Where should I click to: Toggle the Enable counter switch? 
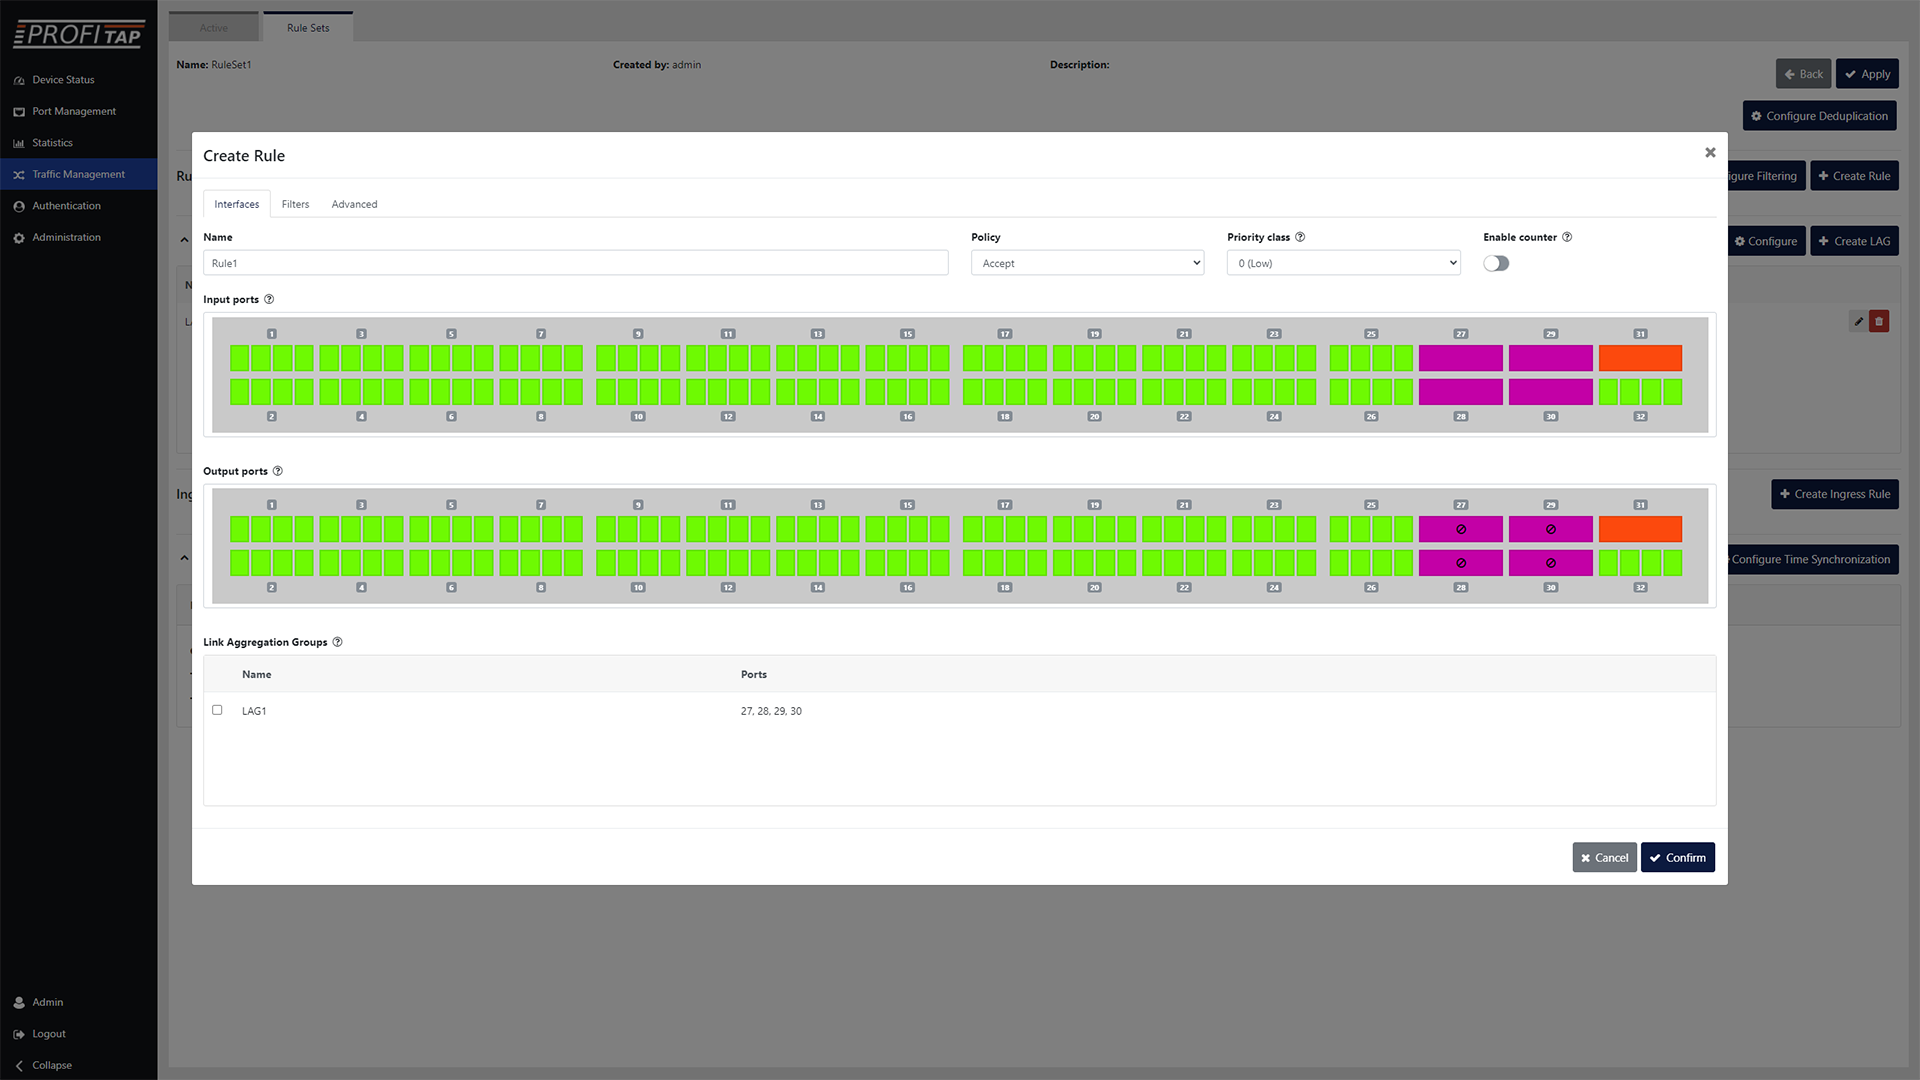1496,263
